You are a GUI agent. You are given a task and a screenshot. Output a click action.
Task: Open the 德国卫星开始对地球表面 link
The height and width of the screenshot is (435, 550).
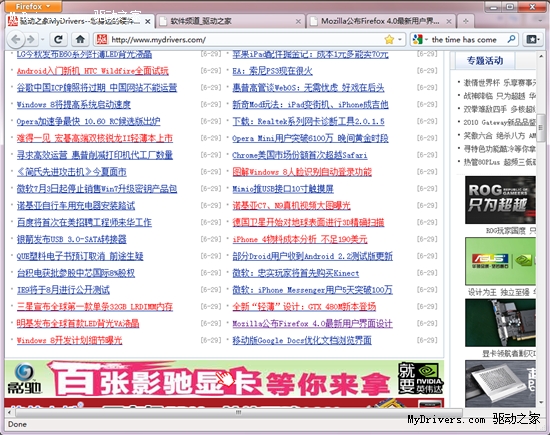pos(308,222)
